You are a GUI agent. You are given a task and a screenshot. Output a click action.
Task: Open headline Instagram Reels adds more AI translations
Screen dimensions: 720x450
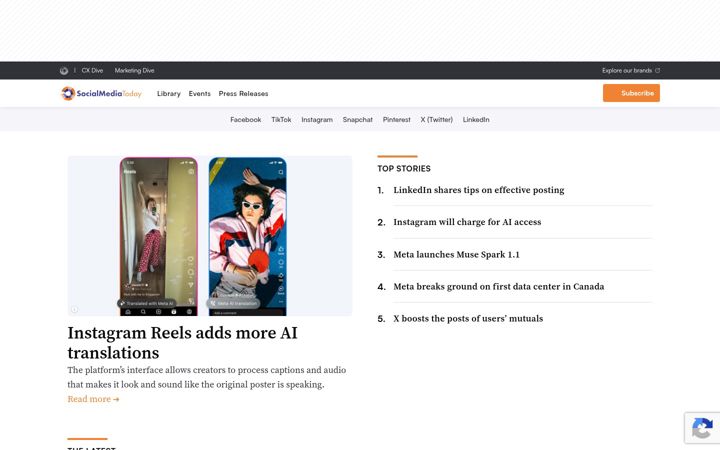point(182,343)
